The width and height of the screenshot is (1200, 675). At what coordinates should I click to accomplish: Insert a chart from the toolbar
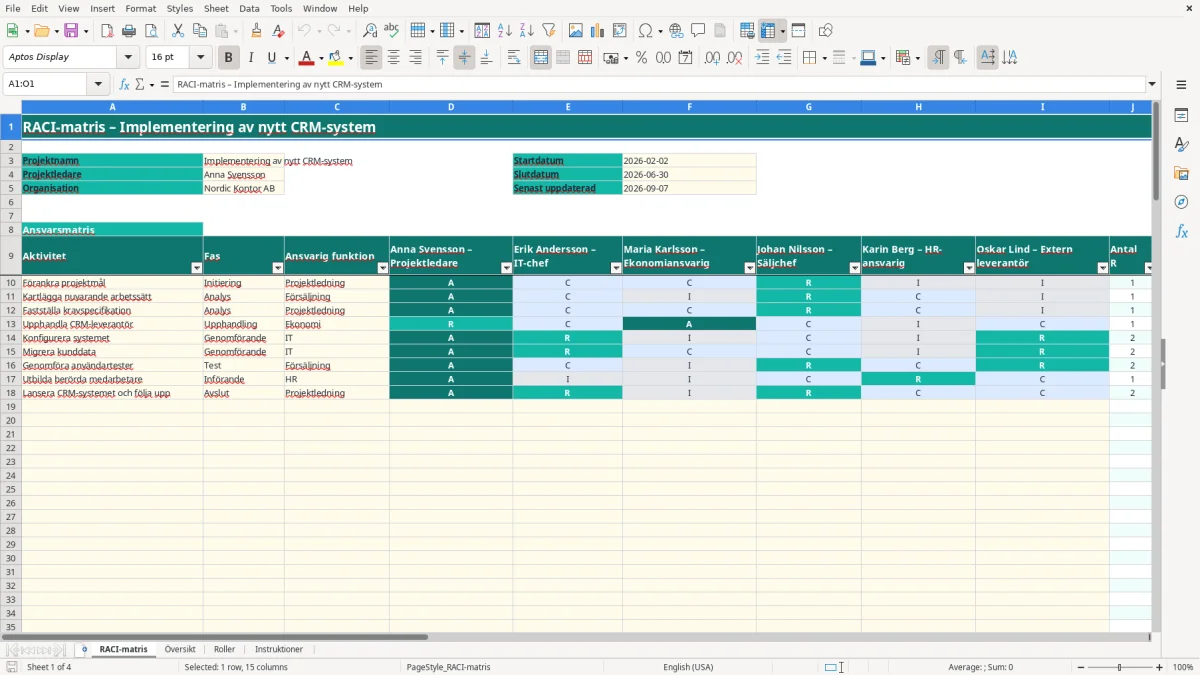pos(598,31)
